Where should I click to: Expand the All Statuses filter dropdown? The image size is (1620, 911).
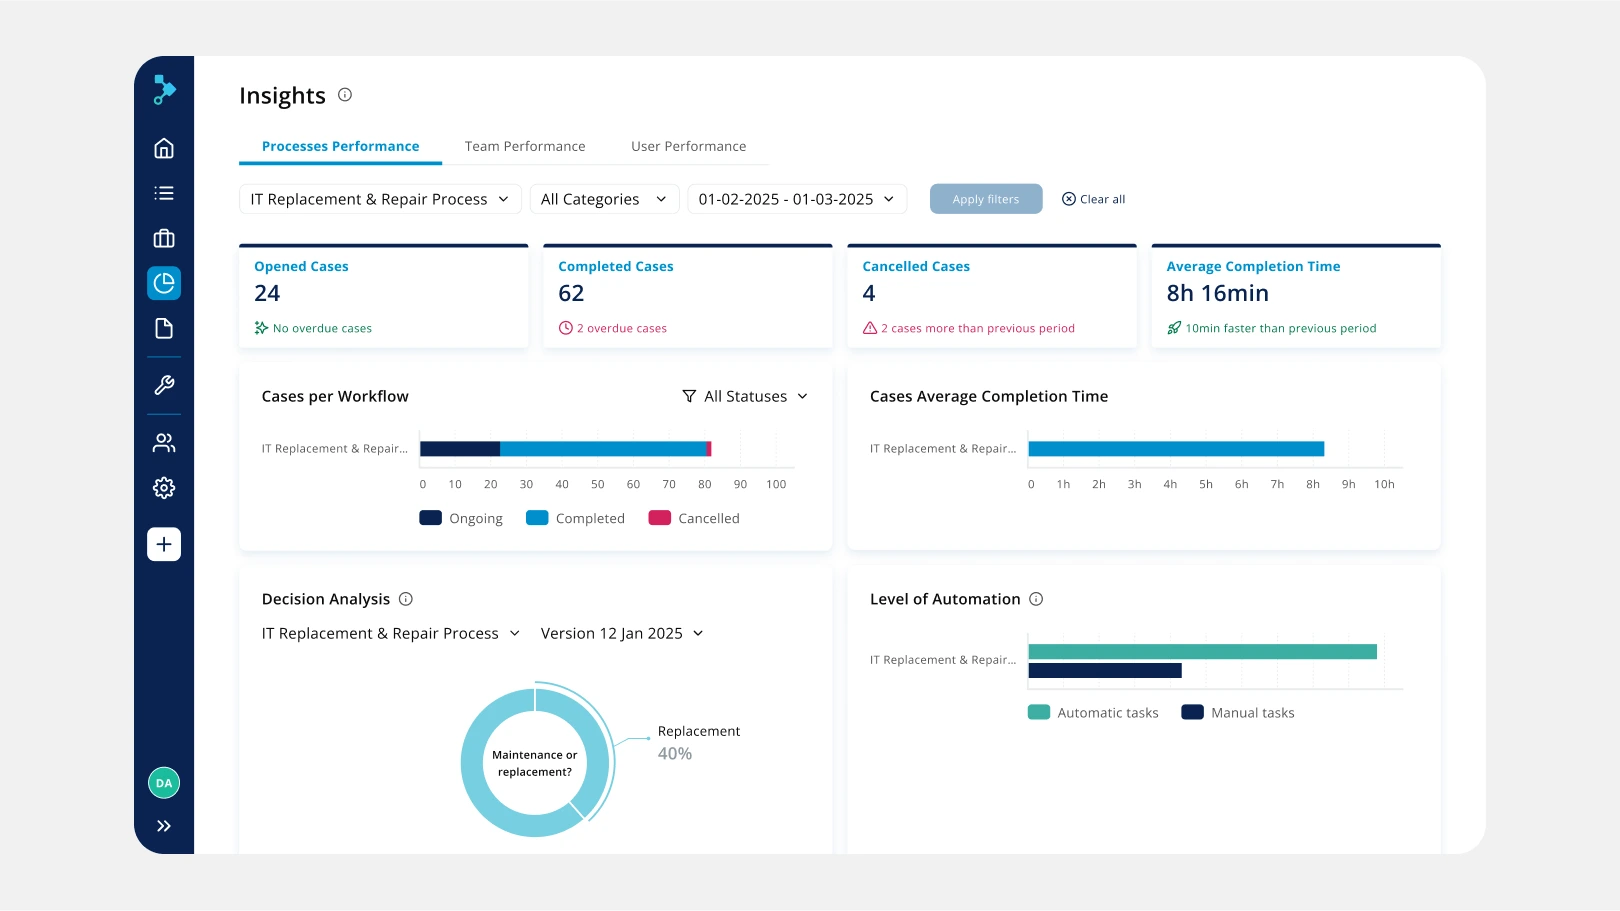745,397
